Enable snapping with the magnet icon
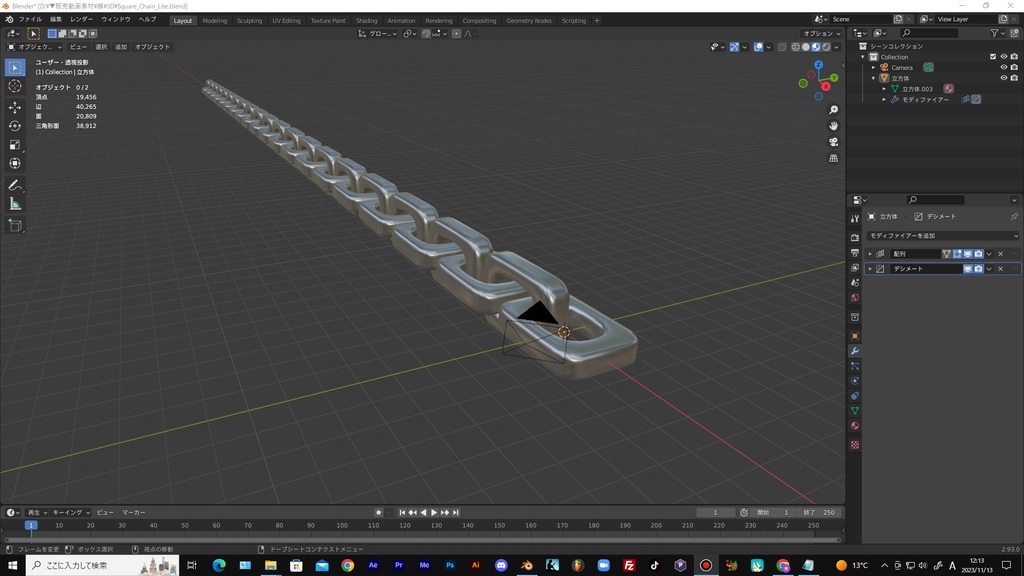Screen dimensions: 1024x576 pyautogui.click(x=425, y=33)
